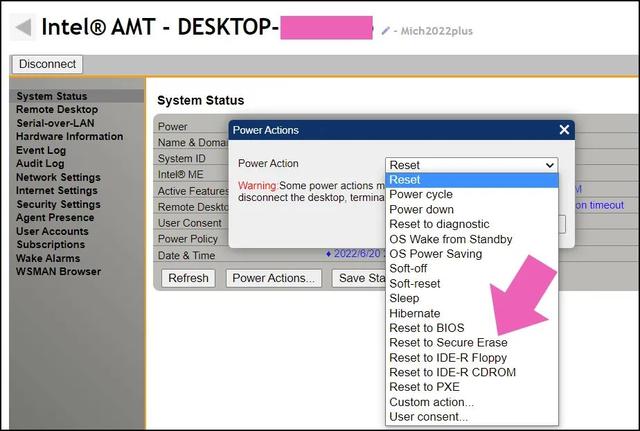Open Remote Desktop in sidebar
640x431 pixels.
point(57,109)
